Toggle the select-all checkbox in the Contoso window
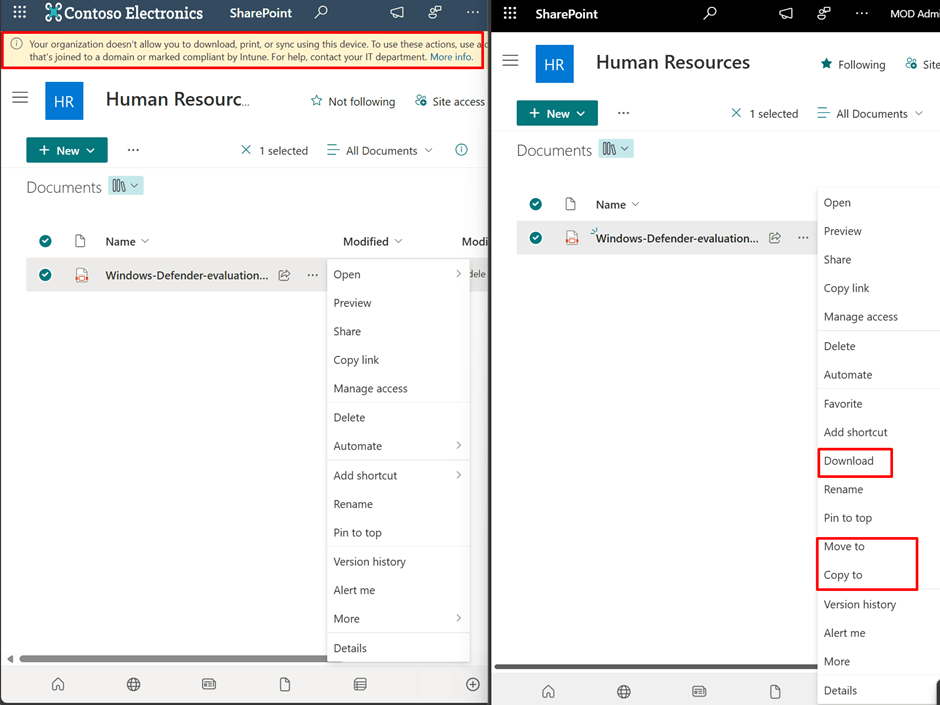The image size is (940, 705). click(45, 241)
